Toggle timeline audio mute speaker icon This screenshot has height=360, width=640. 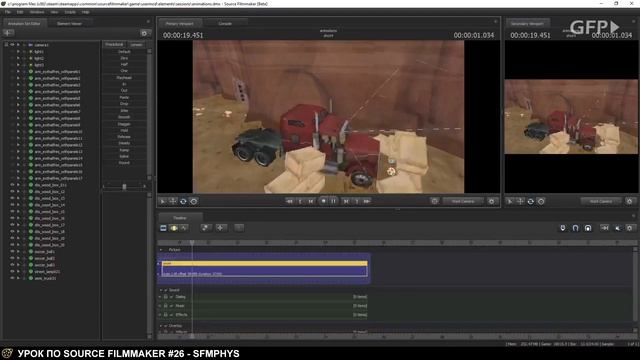[x=618, y=228]
